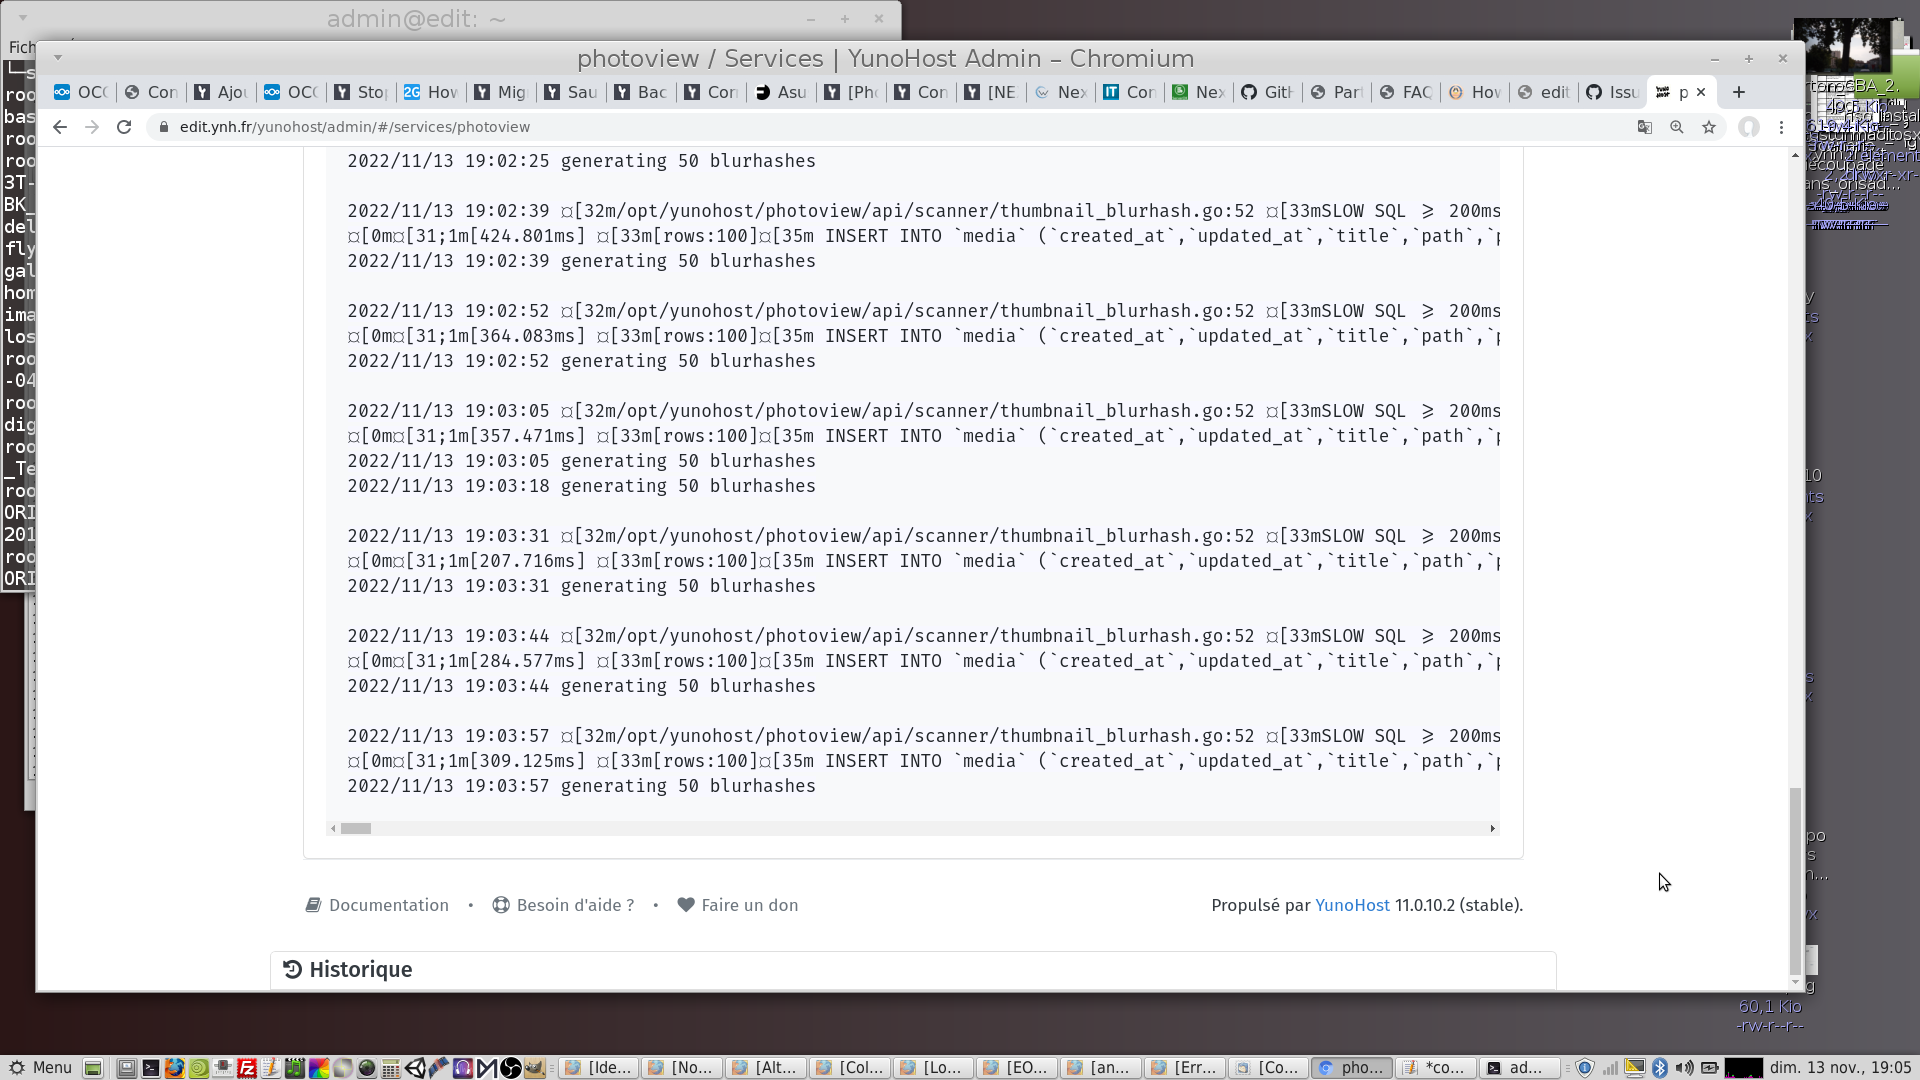Open a new tab with the plus button
The width and height of the screenshot is (1920, 1080).
tap(1739, 92)
